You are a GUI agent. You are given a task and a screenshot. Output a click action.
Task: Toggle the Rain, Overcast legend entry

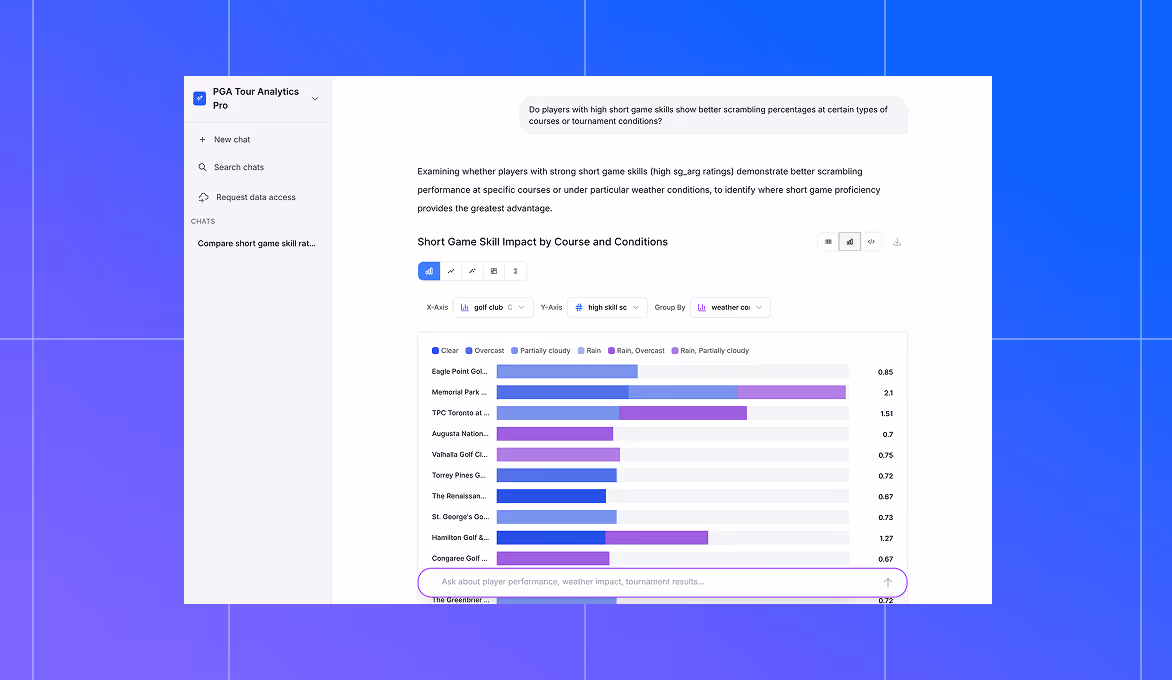pos(635,350)
